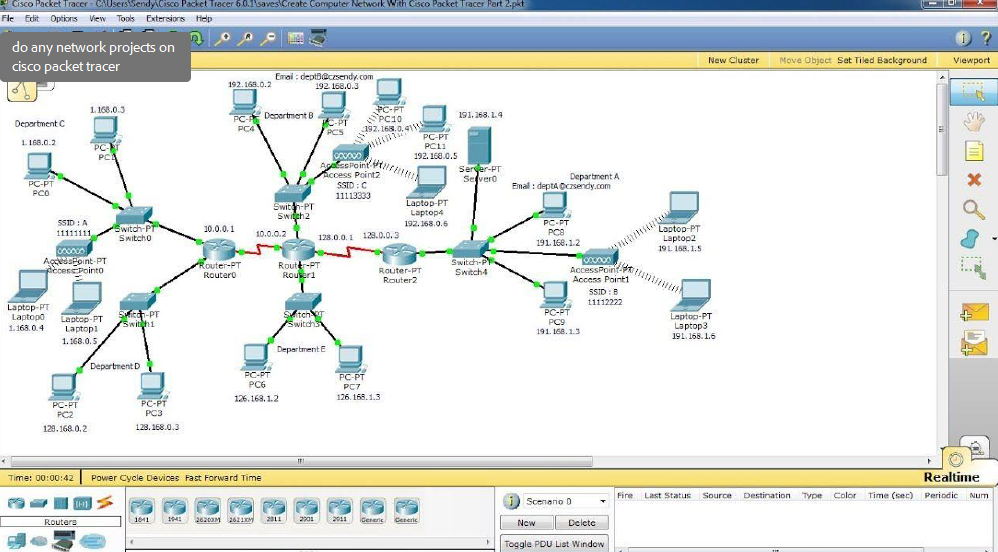Select the Server0 device on canvas
Image resolution: width=998 pixels, height=552 pixels.
click(x=479, y=146)
